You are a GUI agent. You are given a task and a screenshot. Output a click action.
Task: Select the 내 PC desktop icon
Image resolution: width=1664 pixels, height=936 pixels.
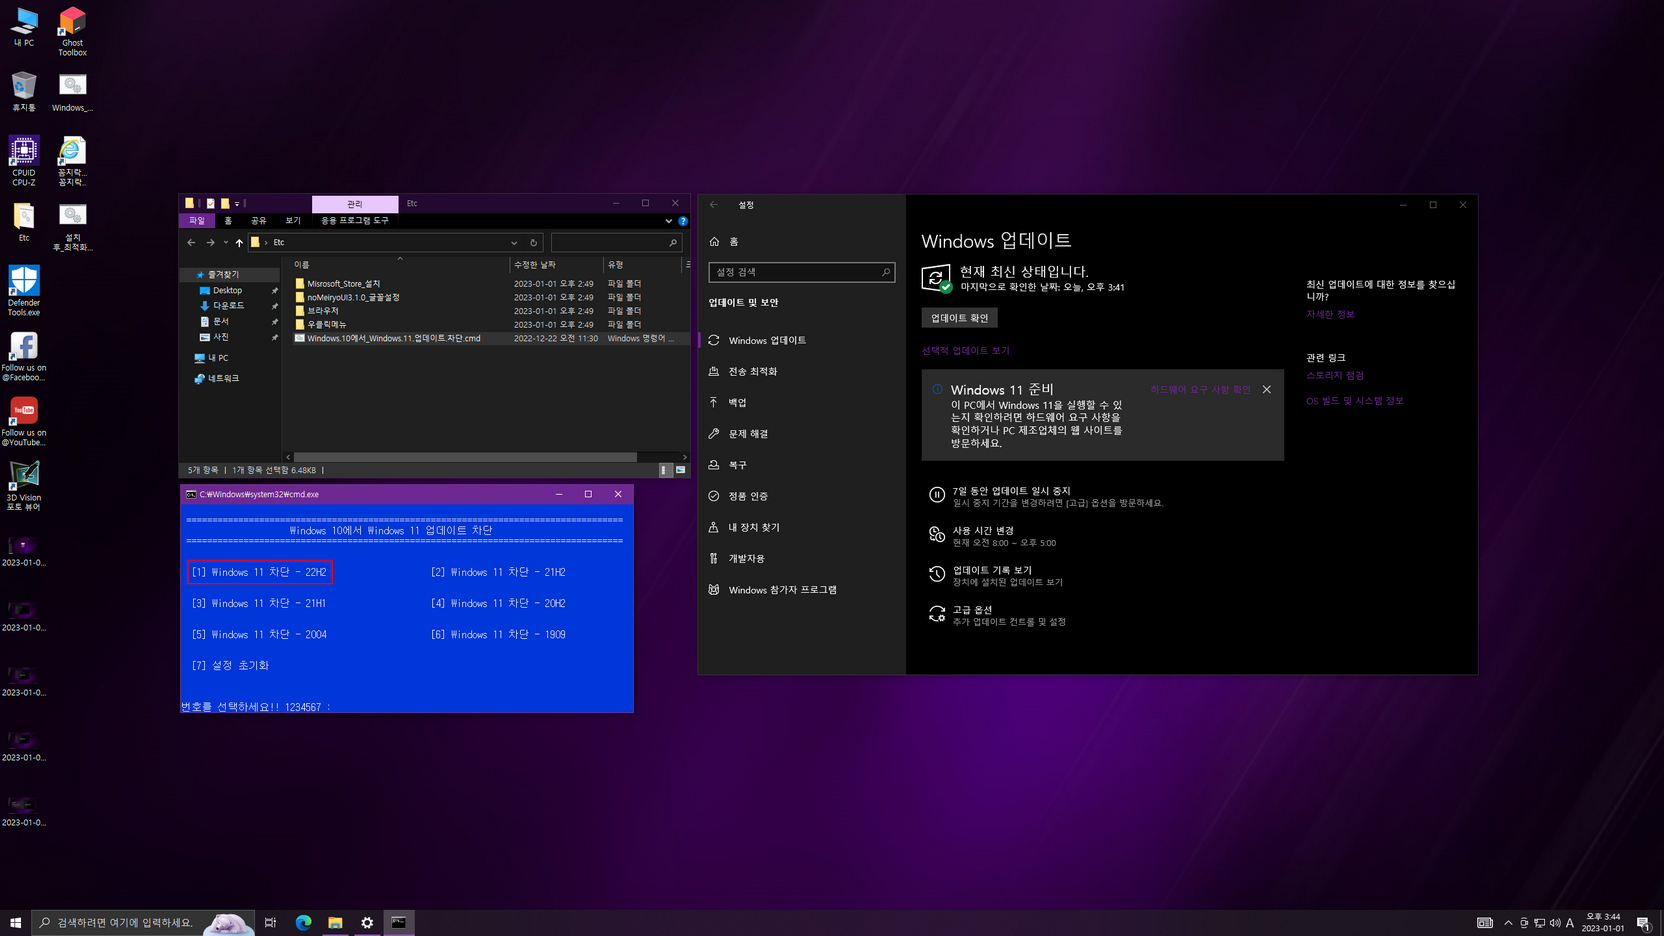click(24, 27)
